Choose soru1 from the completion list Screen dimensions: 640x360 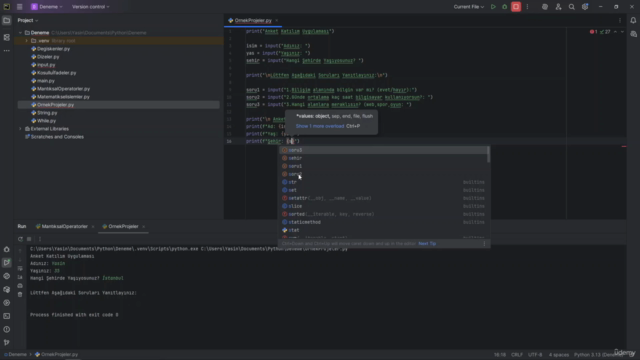(x=383, y=166)
